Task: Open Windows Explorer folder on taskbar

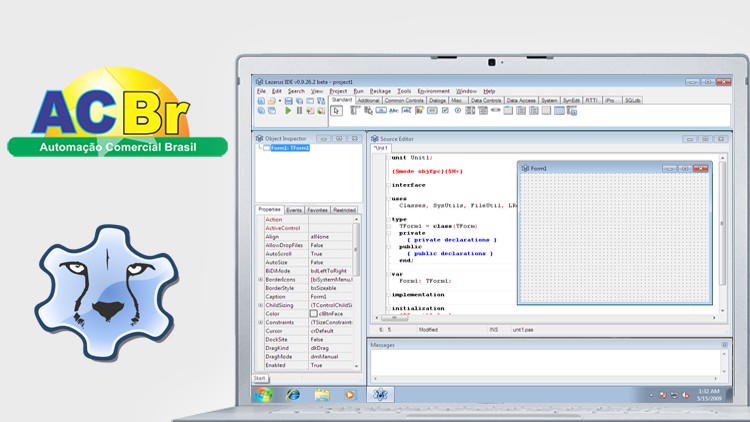Action: tap(322, 395)
